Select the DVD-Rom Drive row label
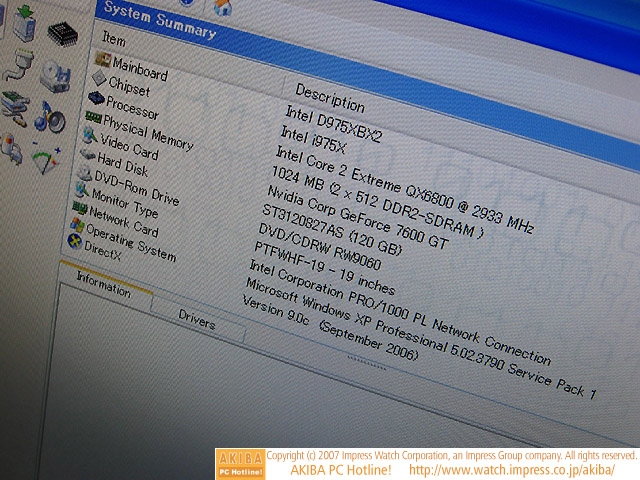This screenshot has height=480, width=640. click(137, 188)
